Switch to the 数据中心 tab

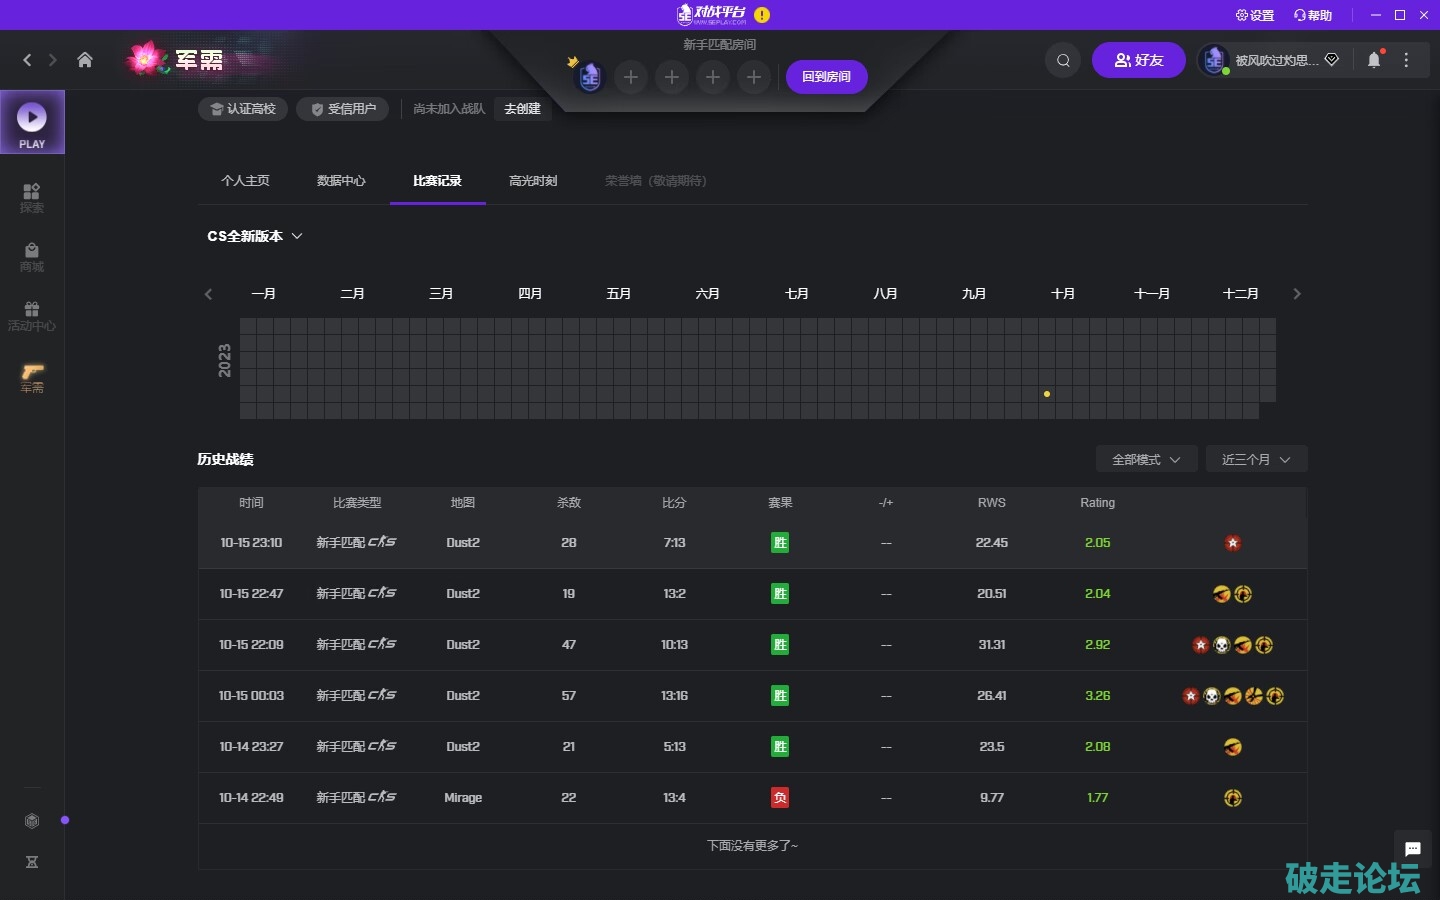coord(341,181)
